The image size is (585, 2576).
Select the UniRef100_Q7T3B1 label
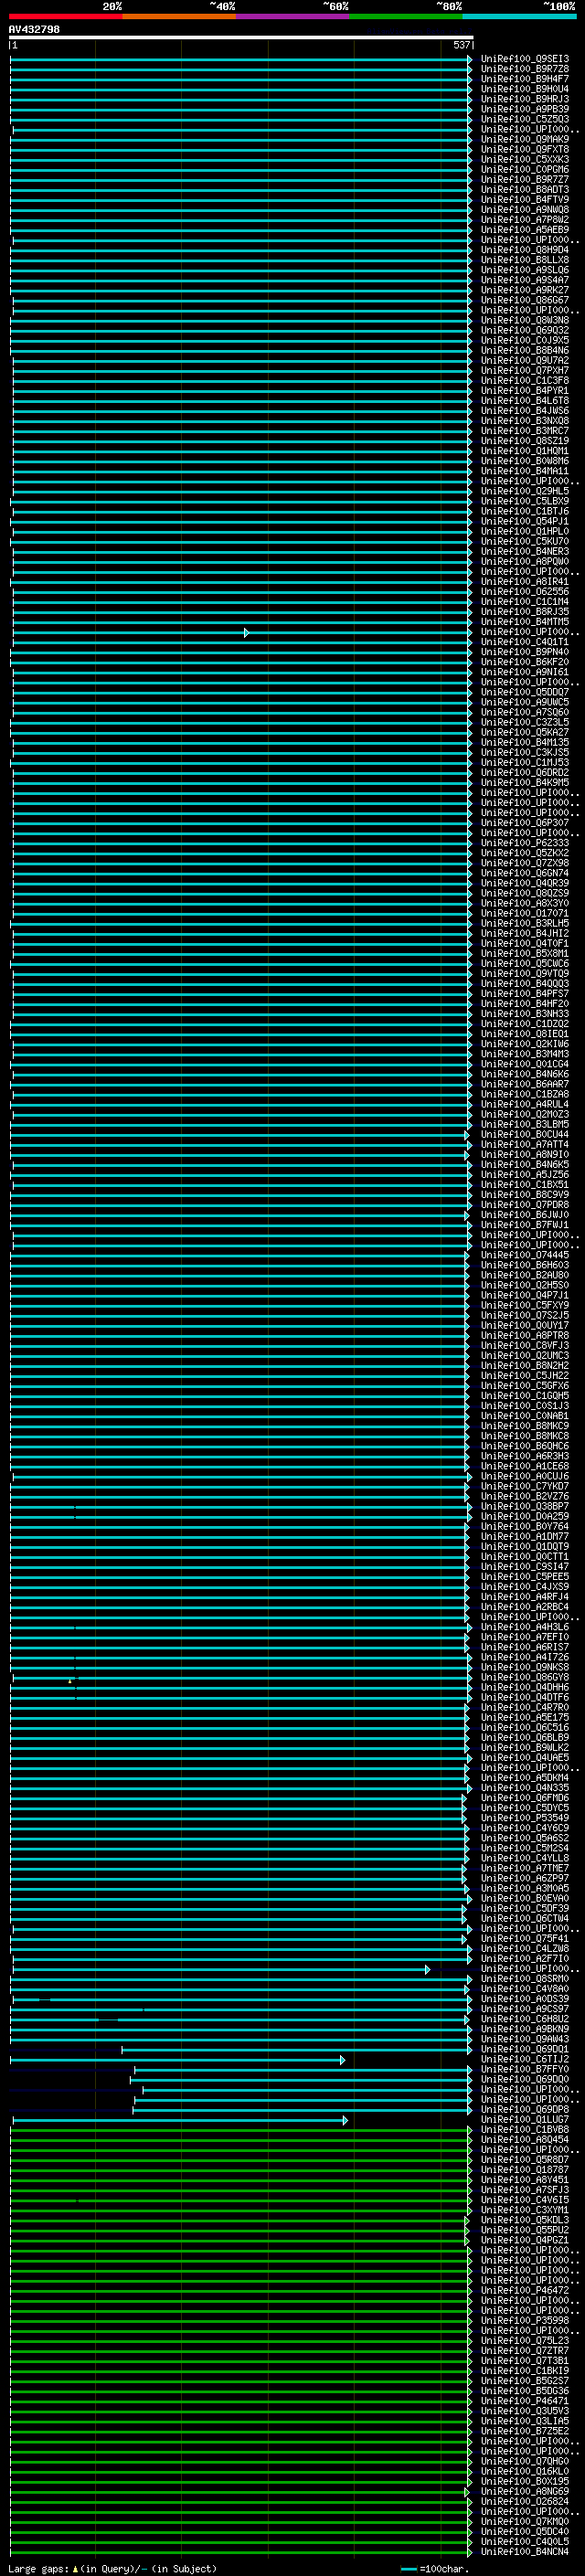click(525, 2361)
